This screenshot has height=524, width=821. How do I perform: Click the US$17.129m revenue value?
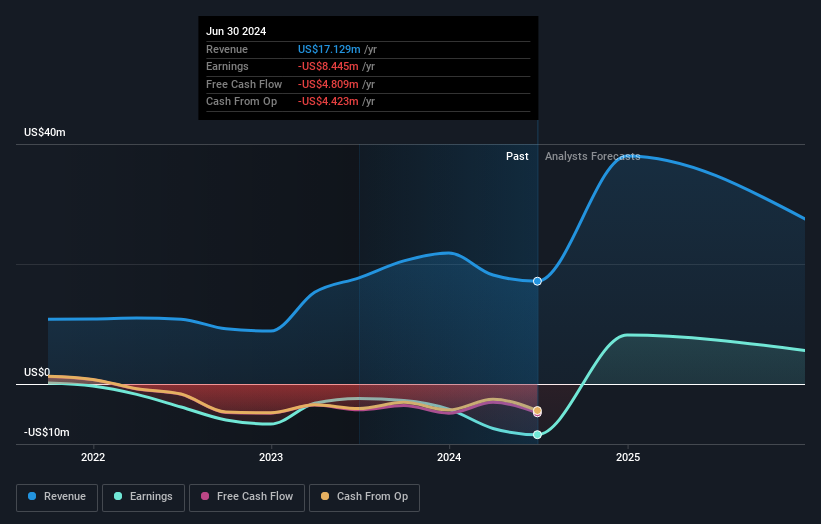pyautogui.click(x=329, y=49)
